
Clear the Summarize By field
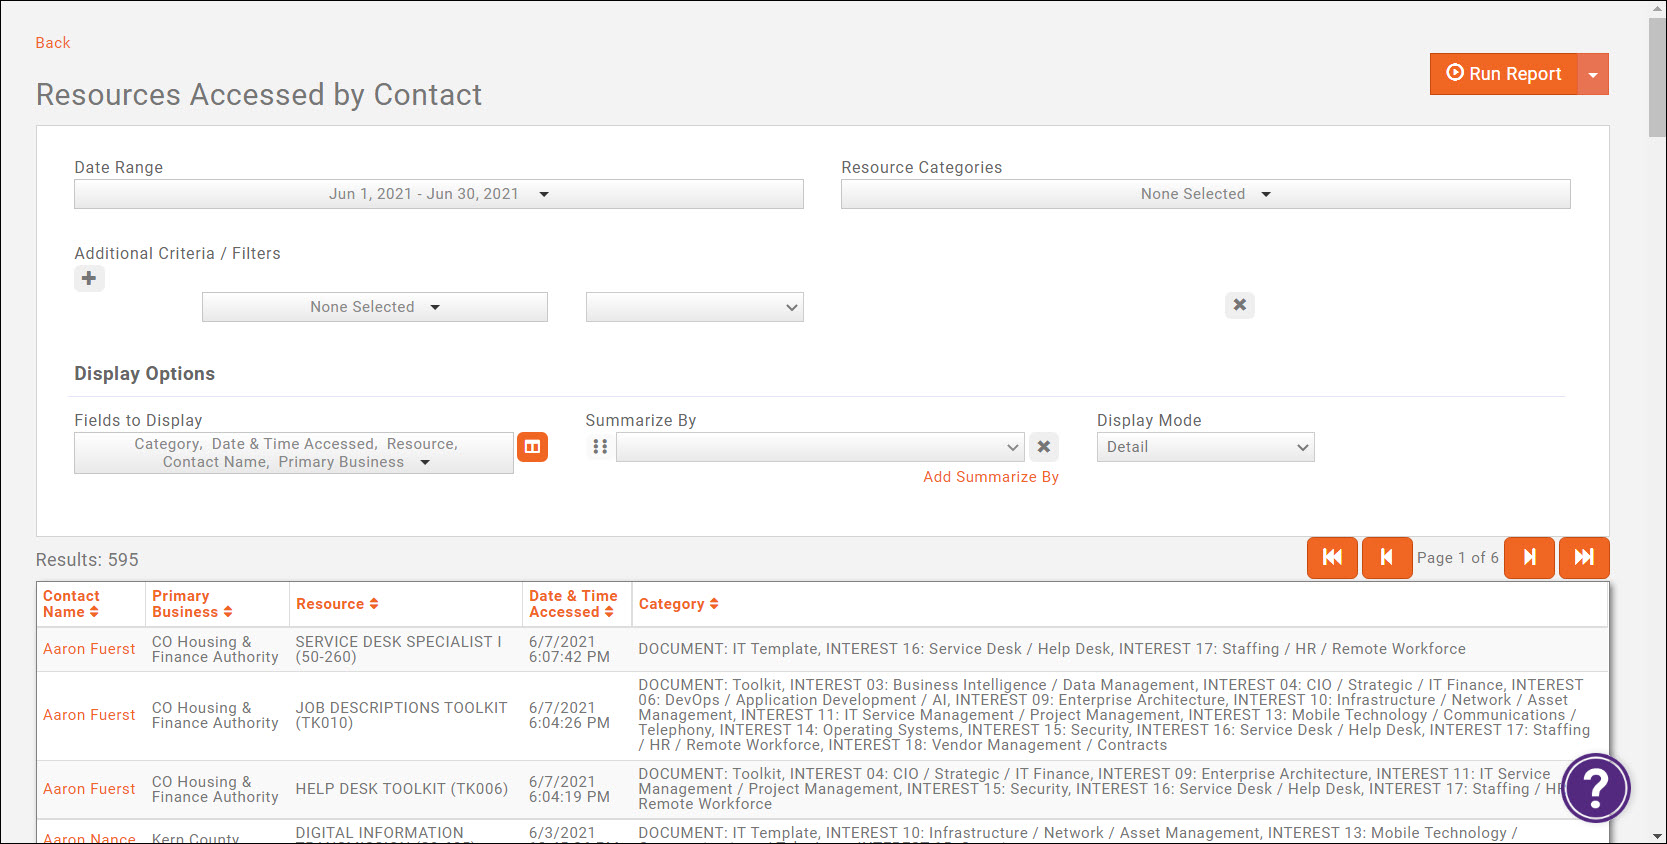(x=1043, y=447)
